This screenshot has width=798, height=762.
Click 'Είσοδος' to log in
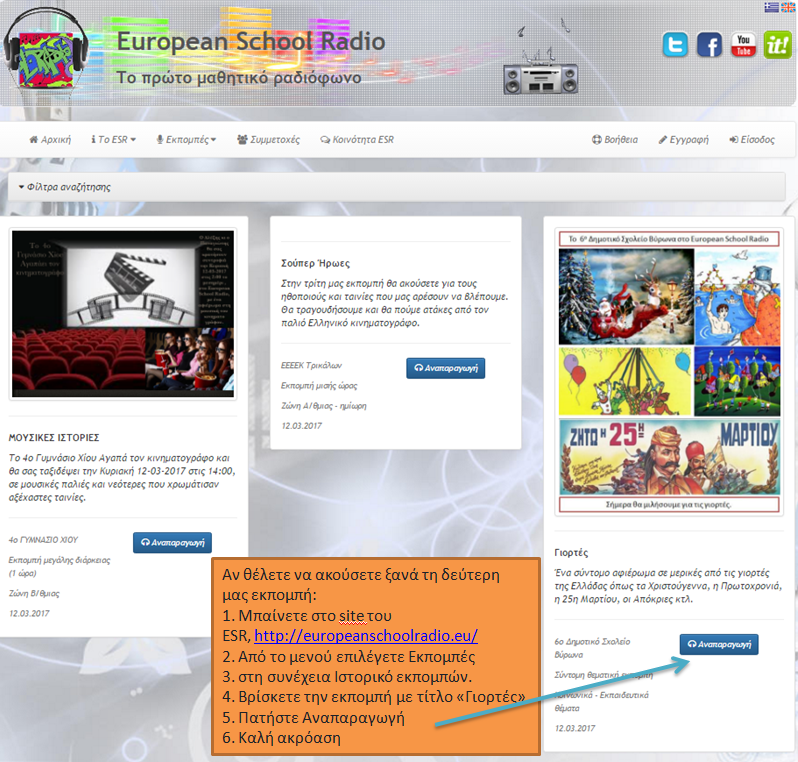[752, 140]
